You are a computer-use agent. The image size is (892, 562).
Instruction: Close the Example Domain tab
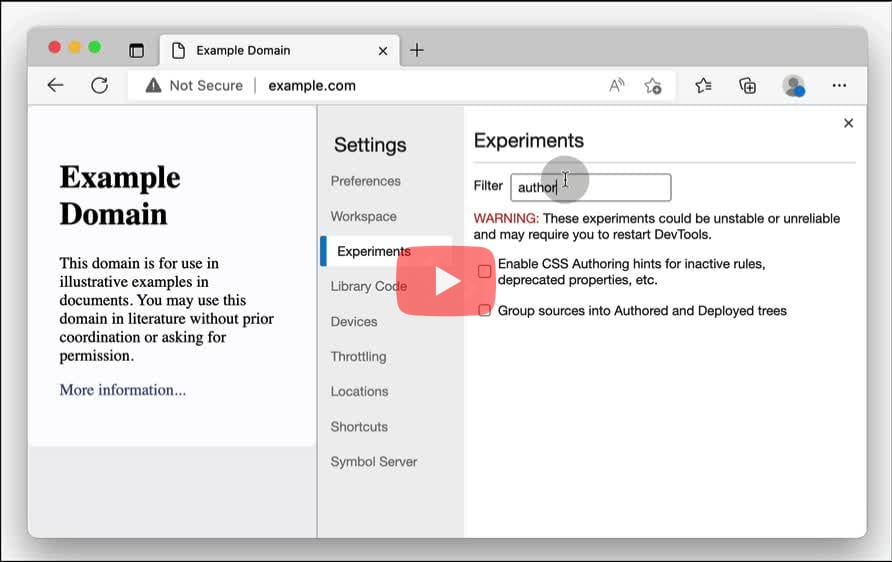[x=383, y=51]
